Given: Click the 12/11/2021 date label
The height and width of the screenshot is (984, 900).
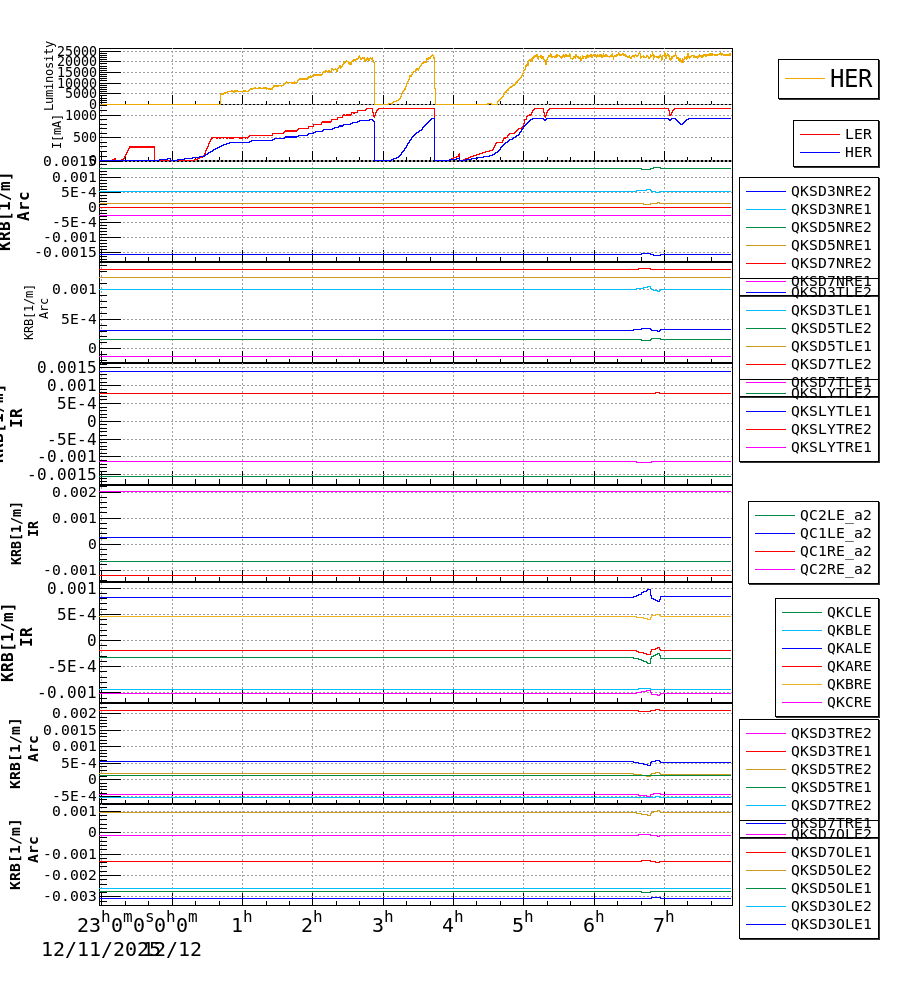Looking at the screenshot, I should pyautogui.click(x=93, y=948).
